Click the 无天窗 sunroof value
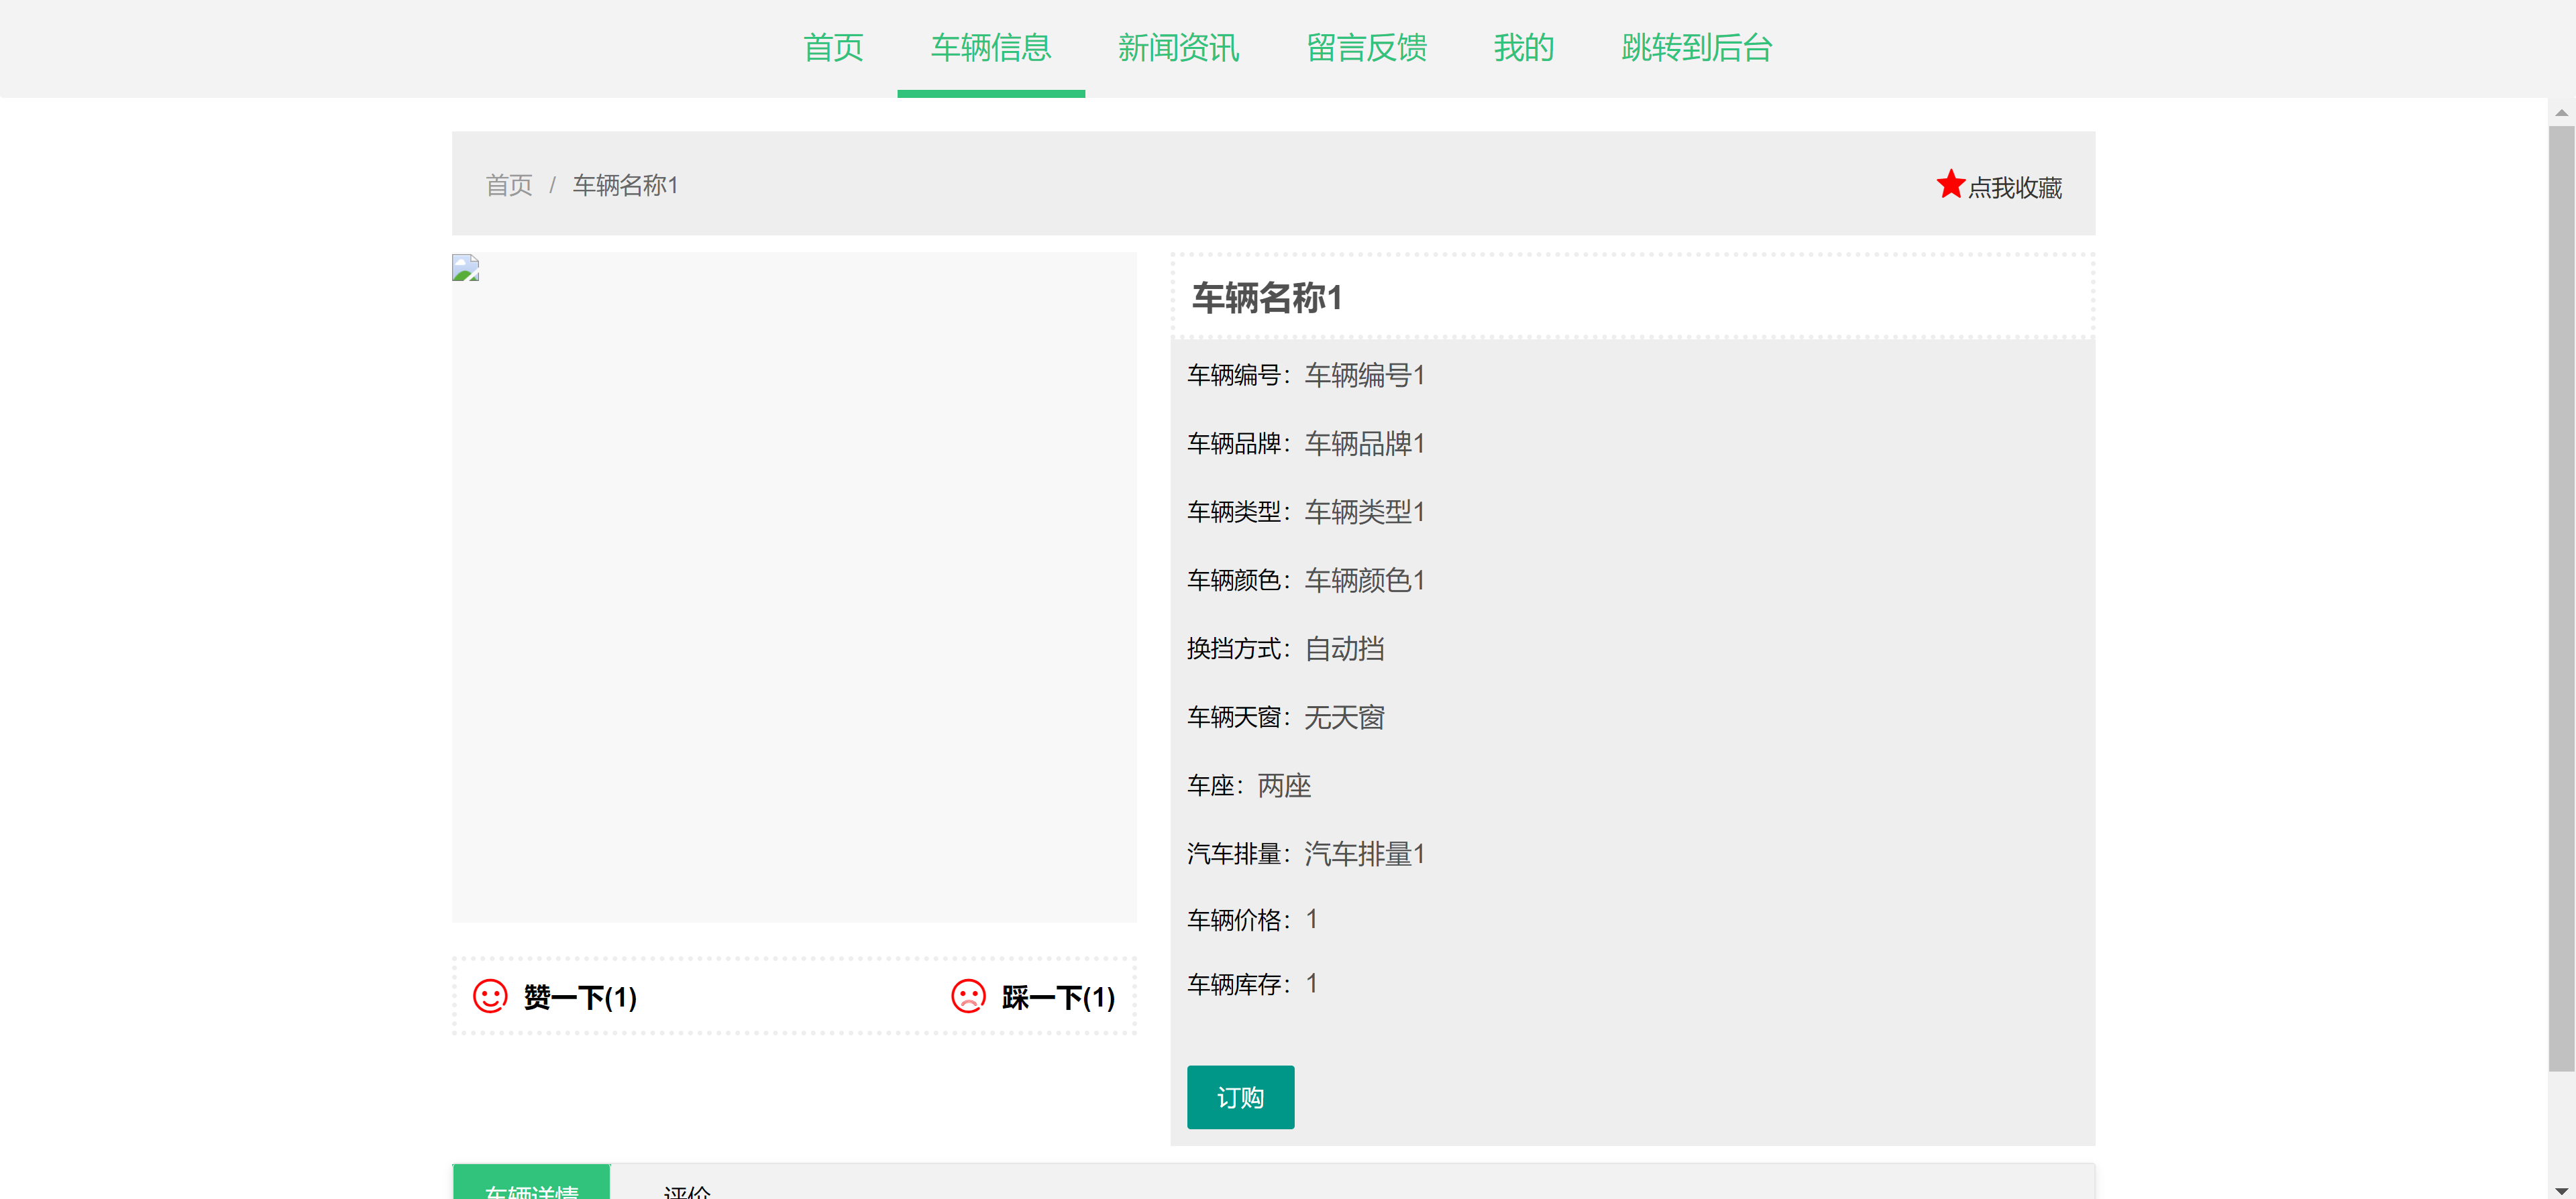This screenshot has width=2576, height=1199. 1345,717
